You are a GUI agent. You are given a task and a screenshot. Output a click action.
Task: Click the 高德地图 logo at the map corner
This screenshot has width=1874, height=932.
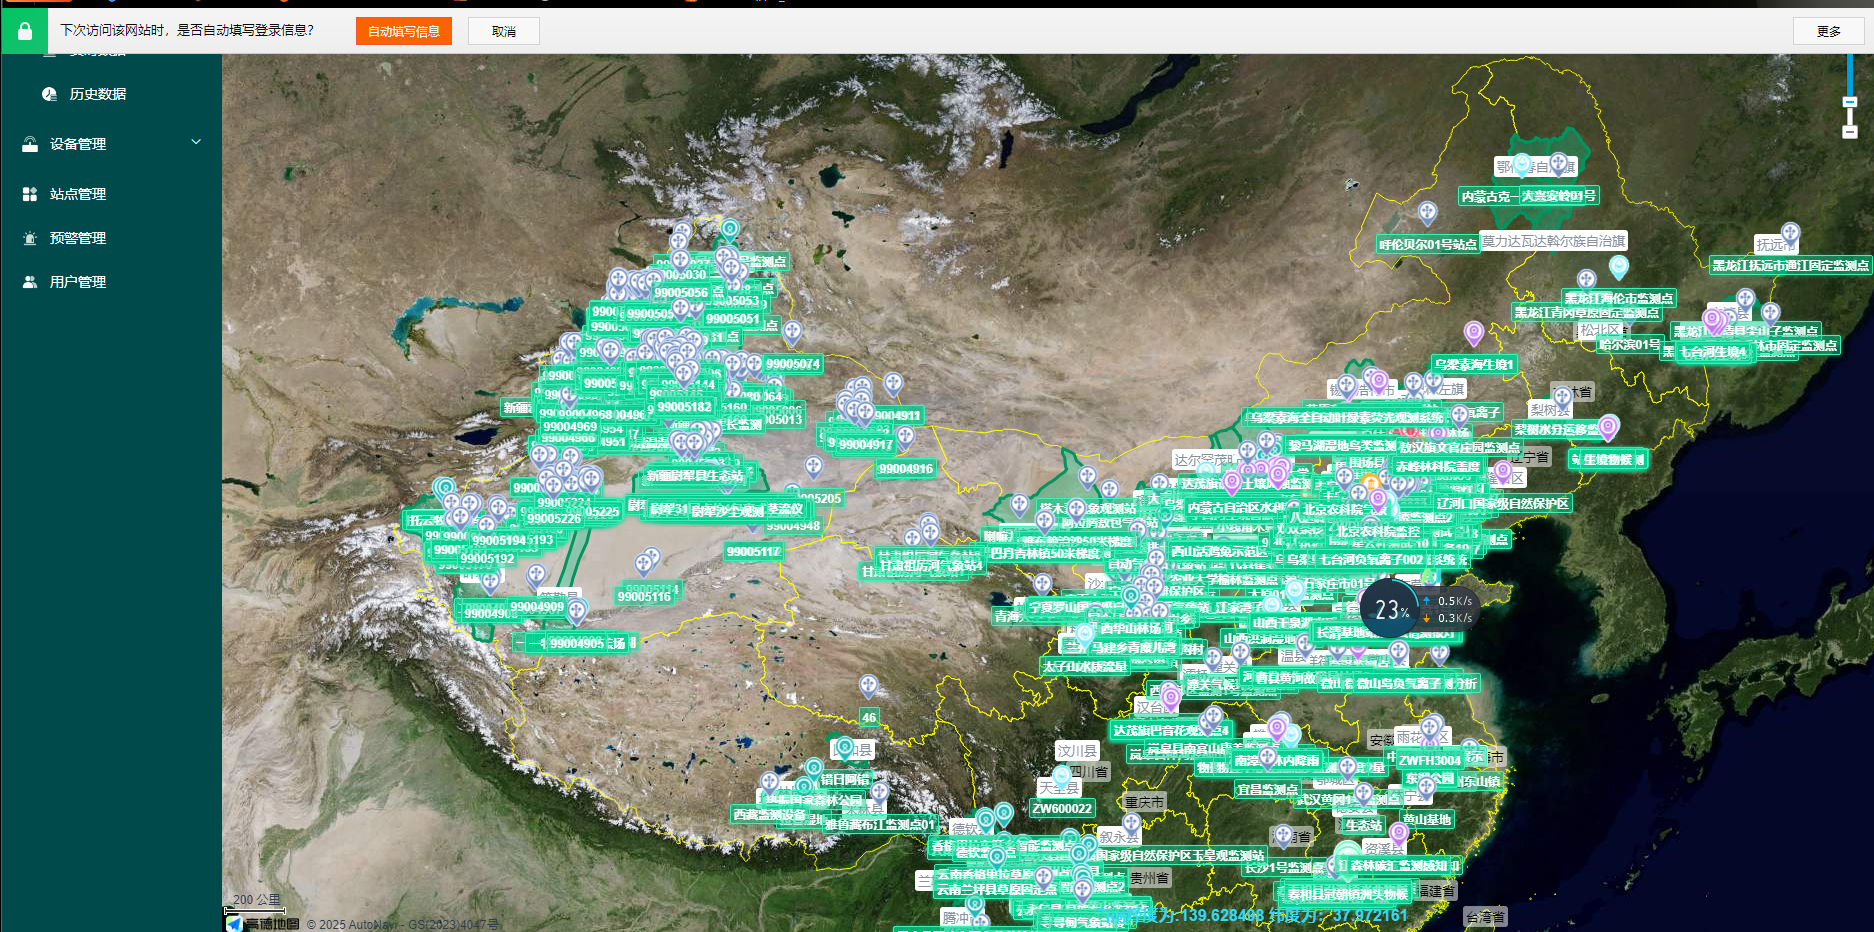pos(262,924)
